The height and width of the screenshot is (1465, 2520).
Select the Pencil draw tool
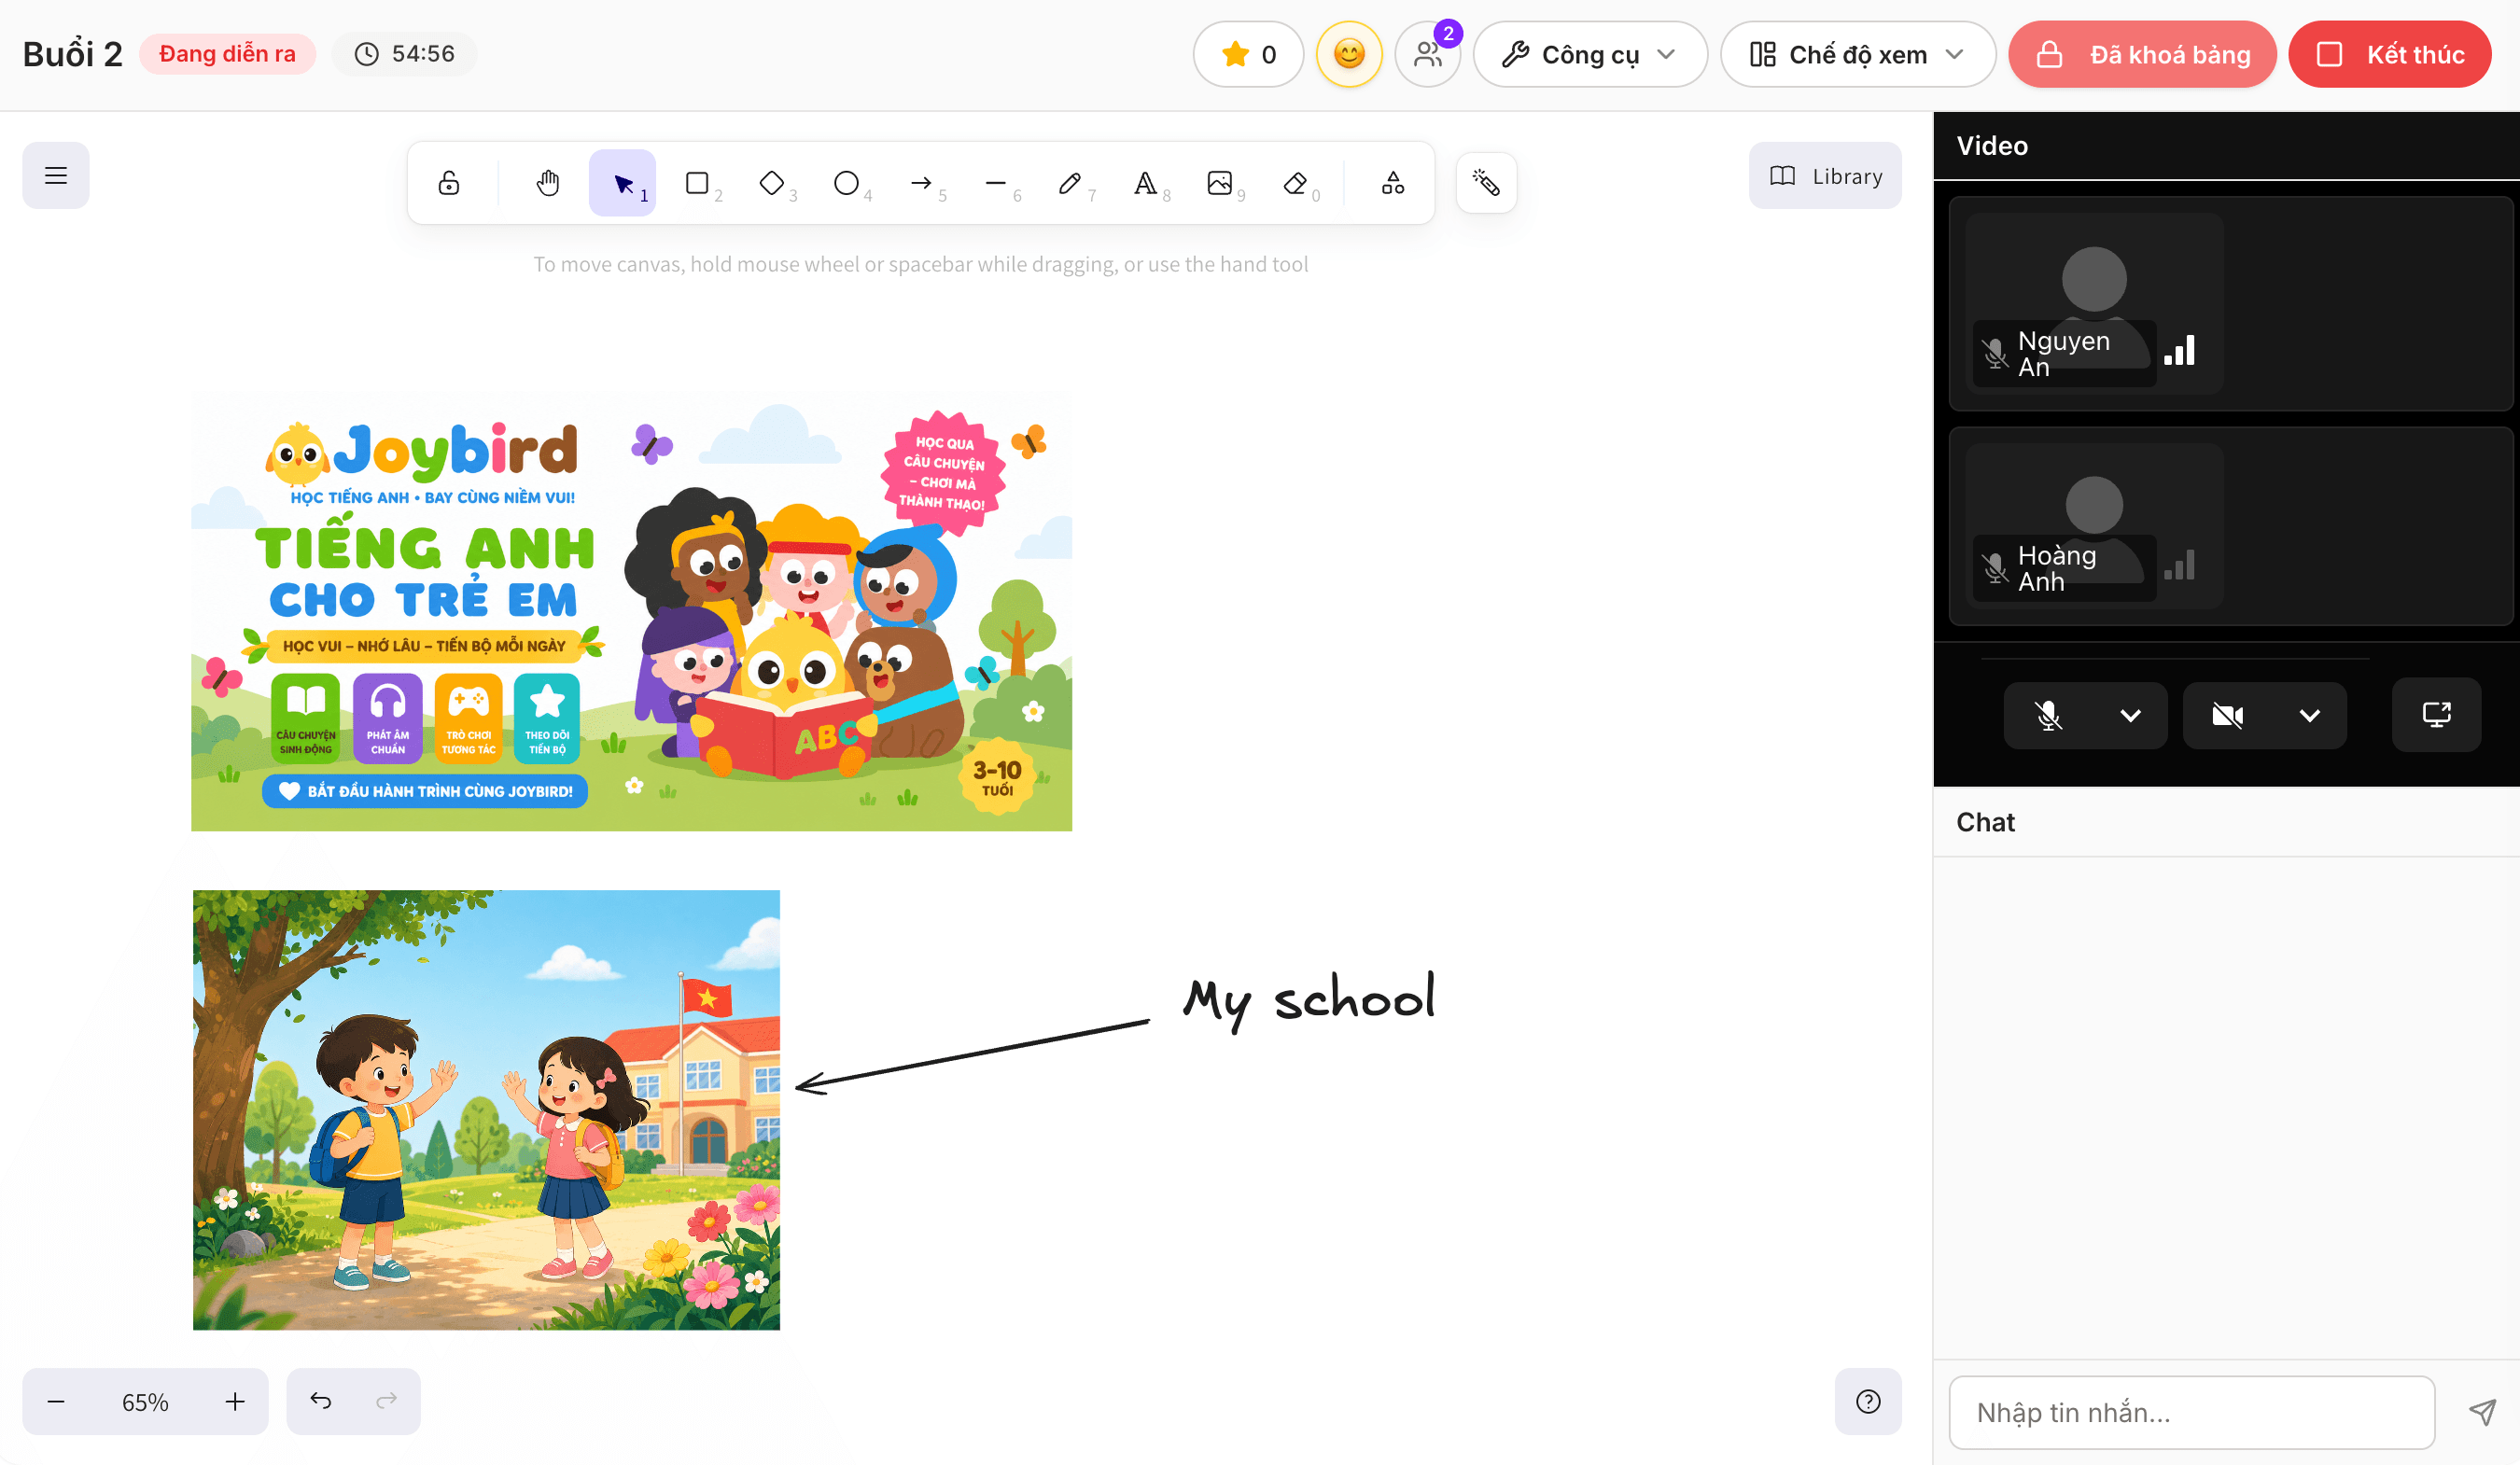coord(1070,183)
